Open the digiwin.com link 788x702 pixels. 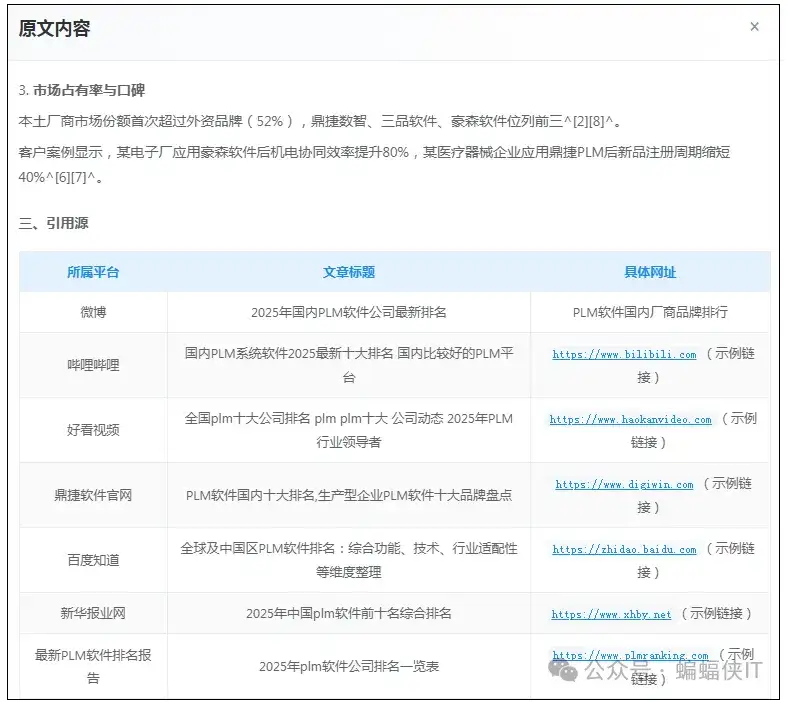pos(624,484)
